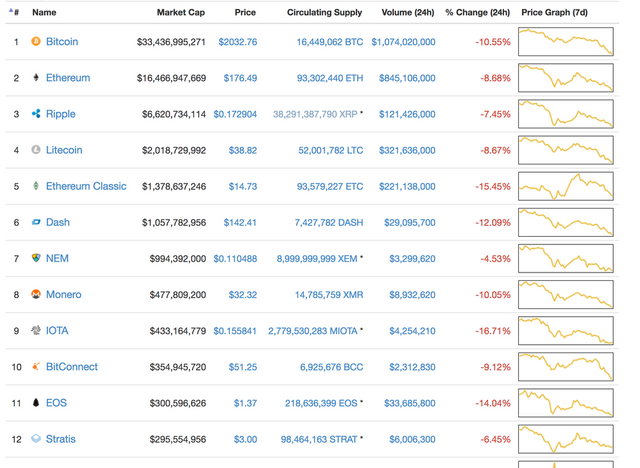Select IOTA change value -16.71%

point(493,331)
